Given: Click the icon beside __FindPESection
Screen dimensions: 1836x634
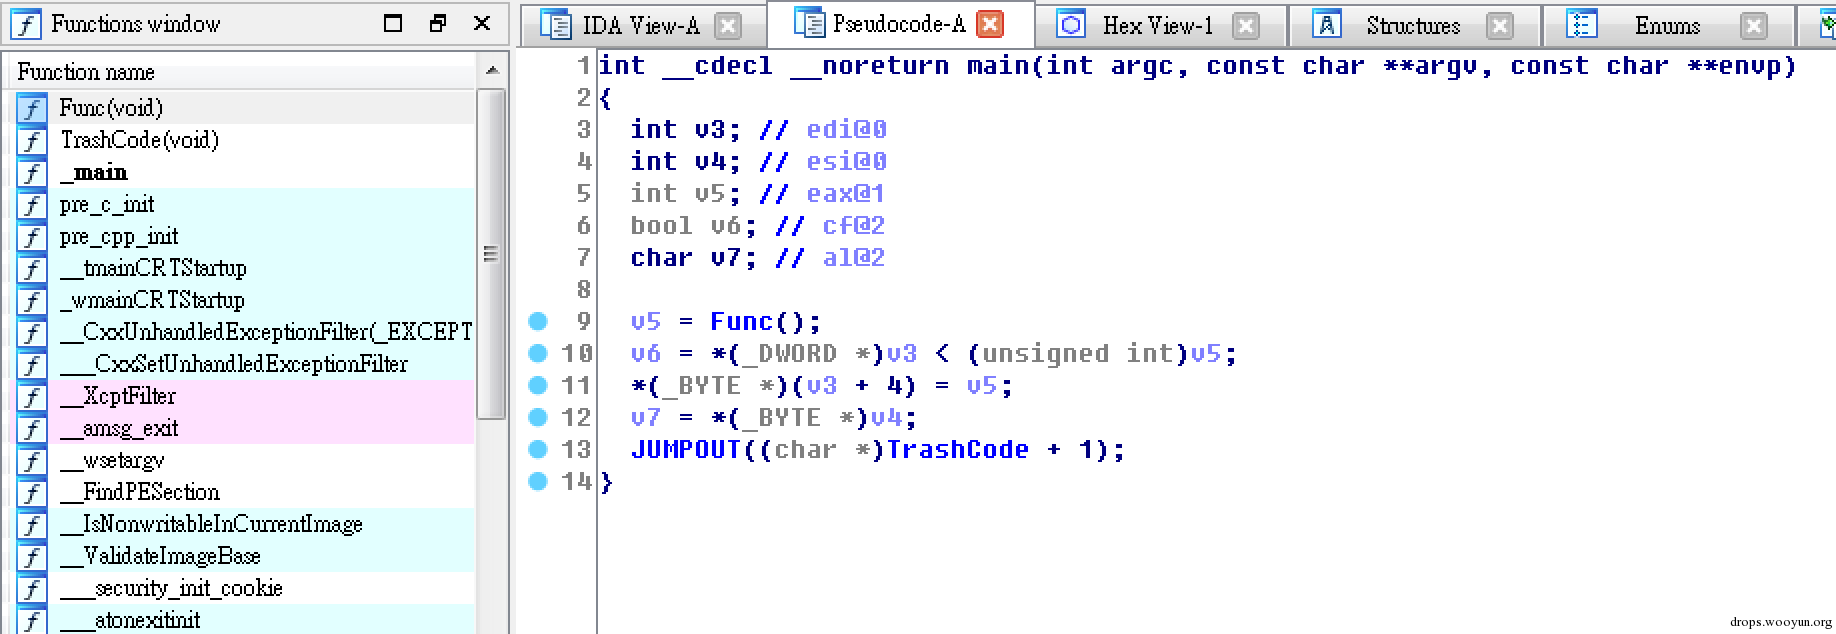Looking at the screenshot, I should click(x=32, y=492).
